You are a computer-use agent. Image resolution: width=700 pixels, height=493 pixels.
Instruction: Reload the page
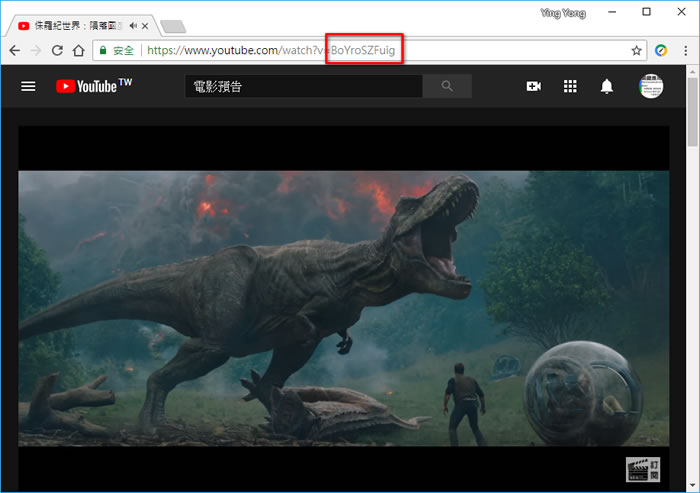(x=57, y=50)
